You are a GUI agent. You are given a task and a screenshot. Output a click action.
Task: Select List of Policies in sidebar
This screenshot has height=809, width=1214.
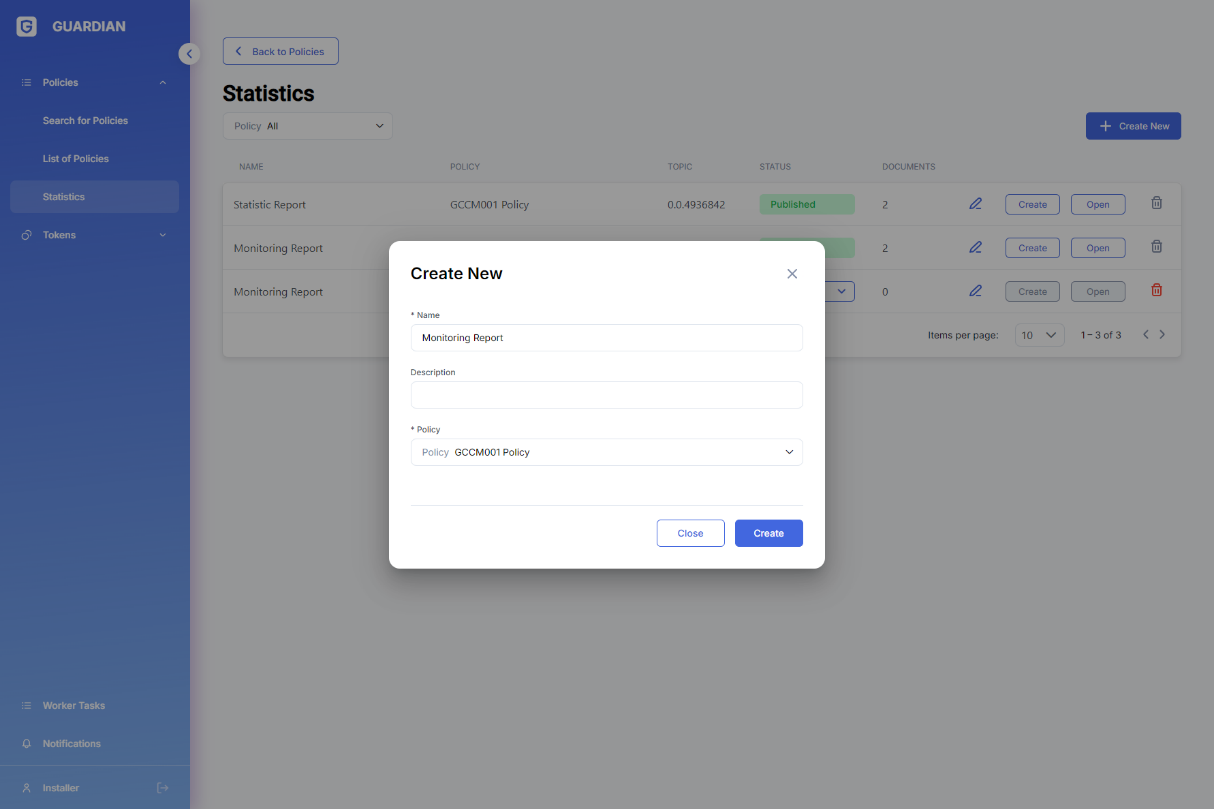click(76, 159)
